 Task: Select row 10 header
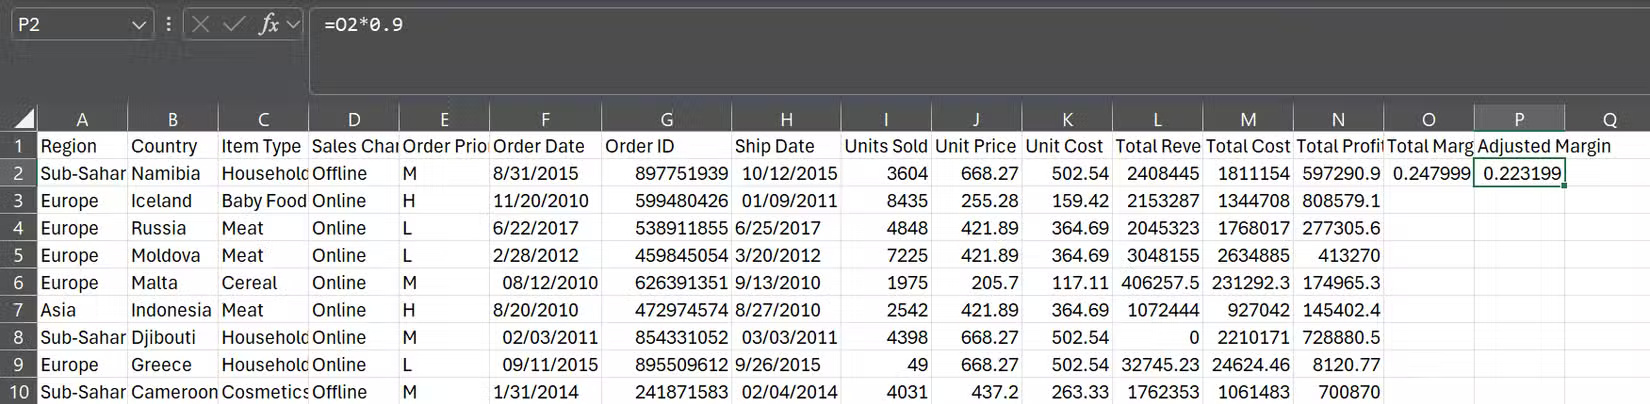coord(18,392)
